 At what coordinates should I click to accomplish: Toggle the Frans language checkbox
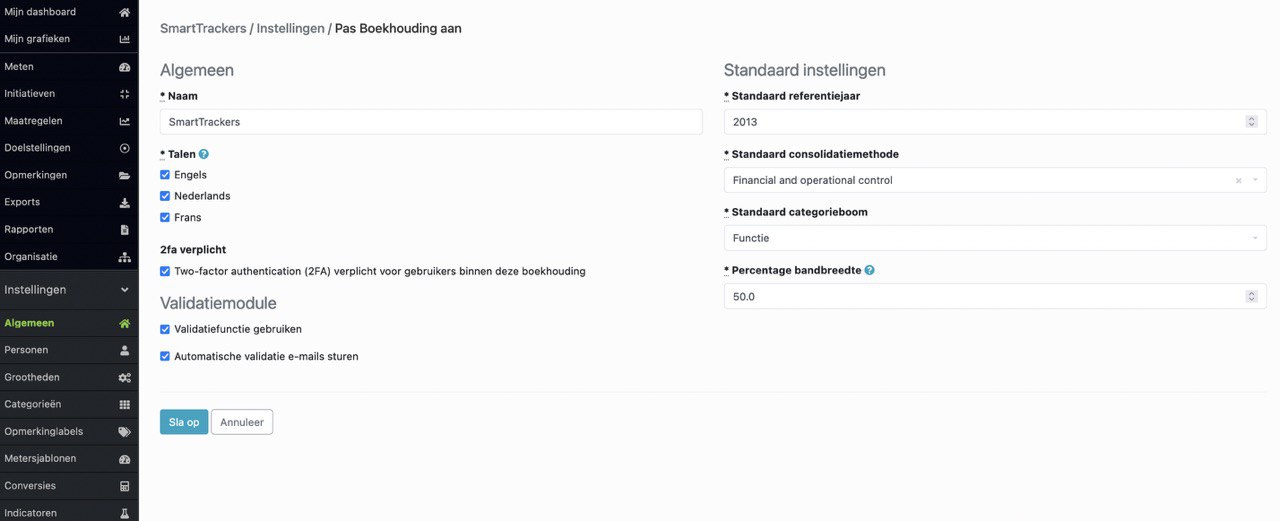(165, 217)
